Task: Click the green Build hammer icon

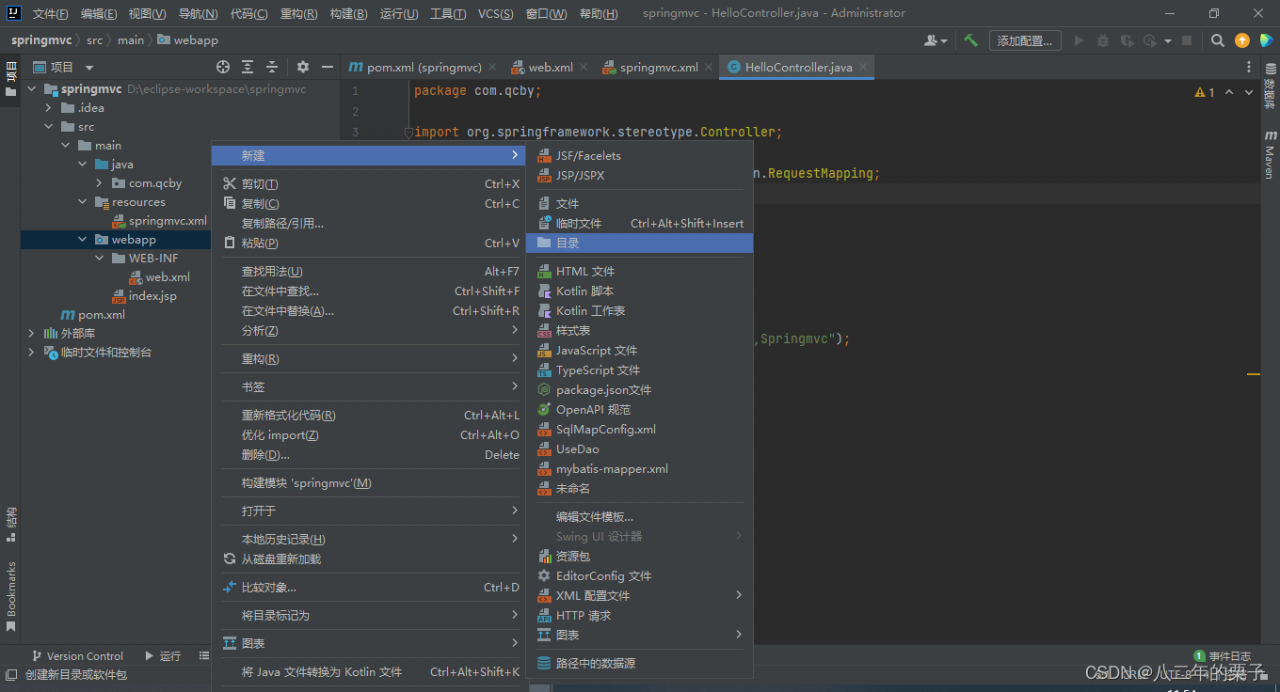Action: (970, 41)
